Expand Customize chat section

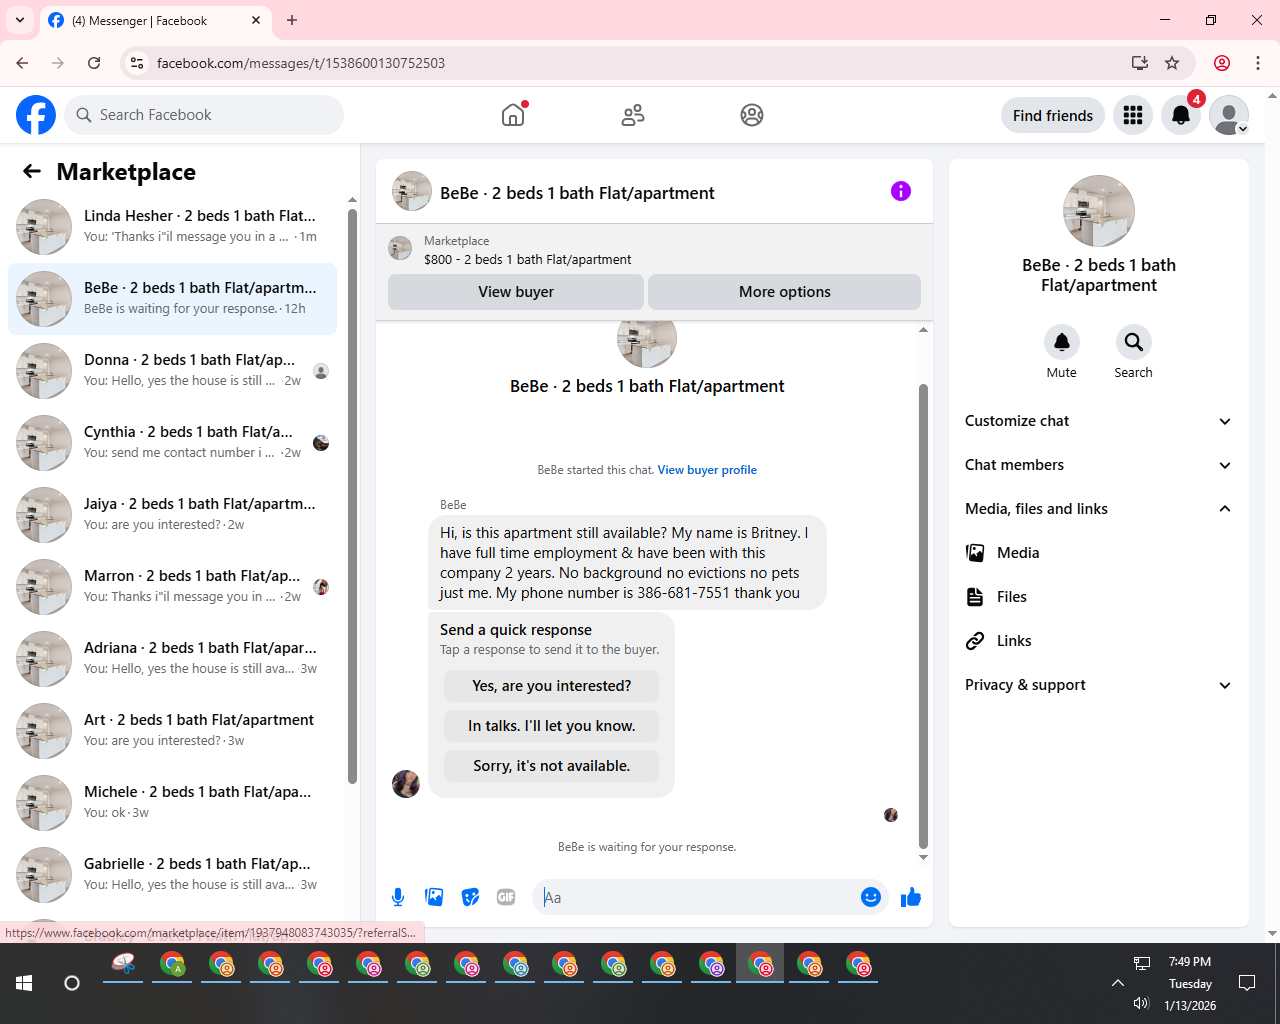coord(1099,421)
